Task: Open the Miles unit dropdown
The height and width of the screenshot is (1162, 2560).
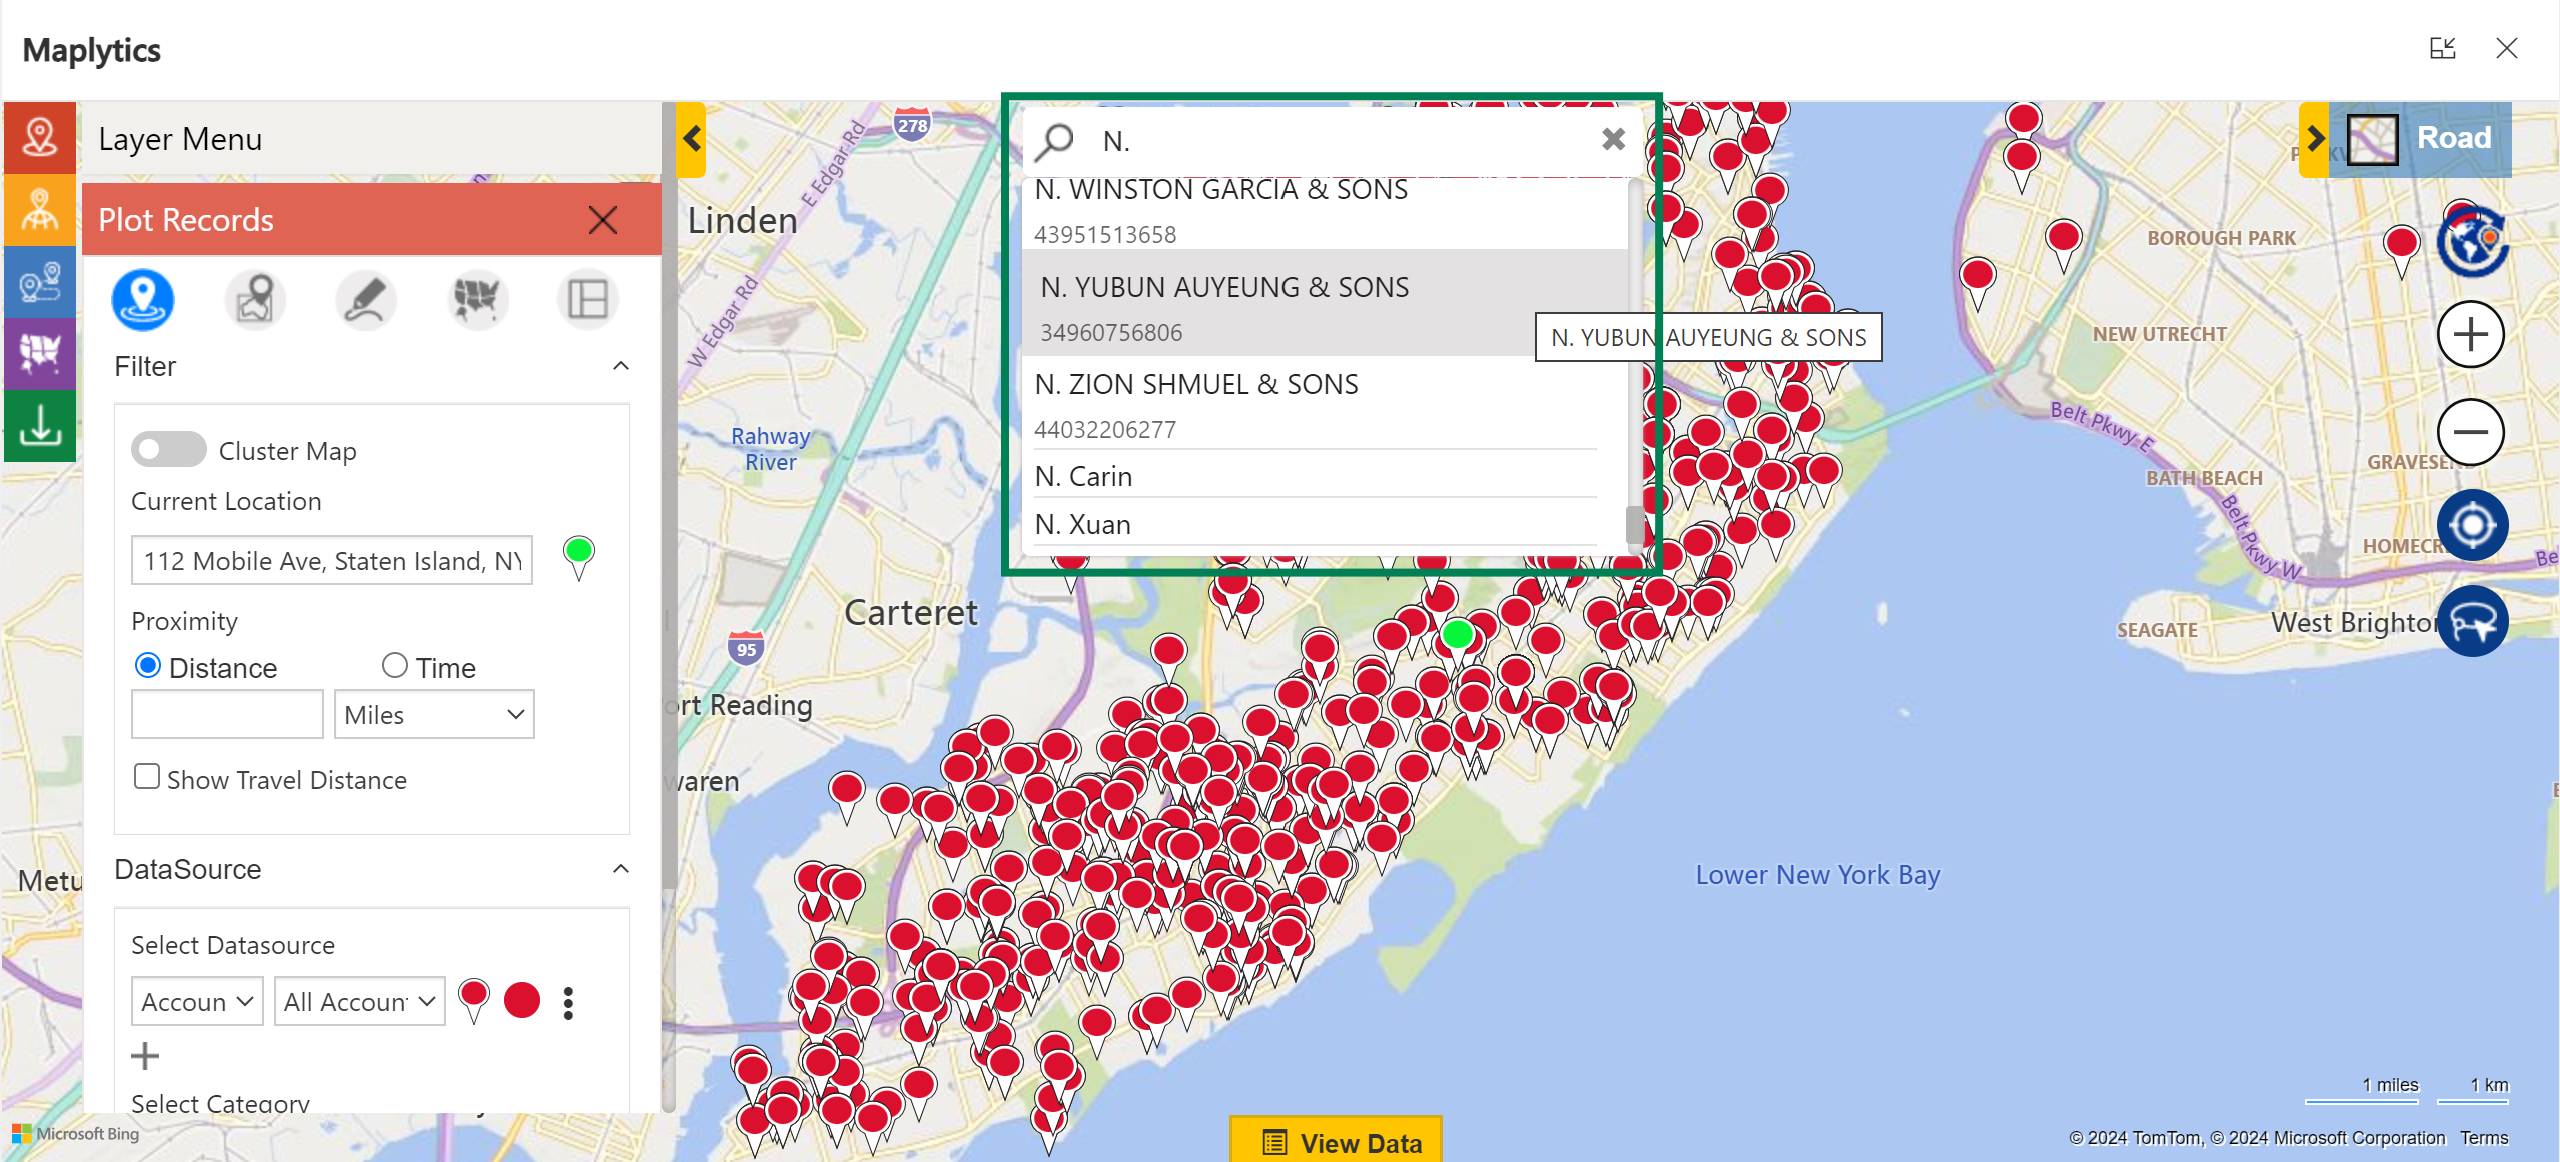Action: [434, 714]
